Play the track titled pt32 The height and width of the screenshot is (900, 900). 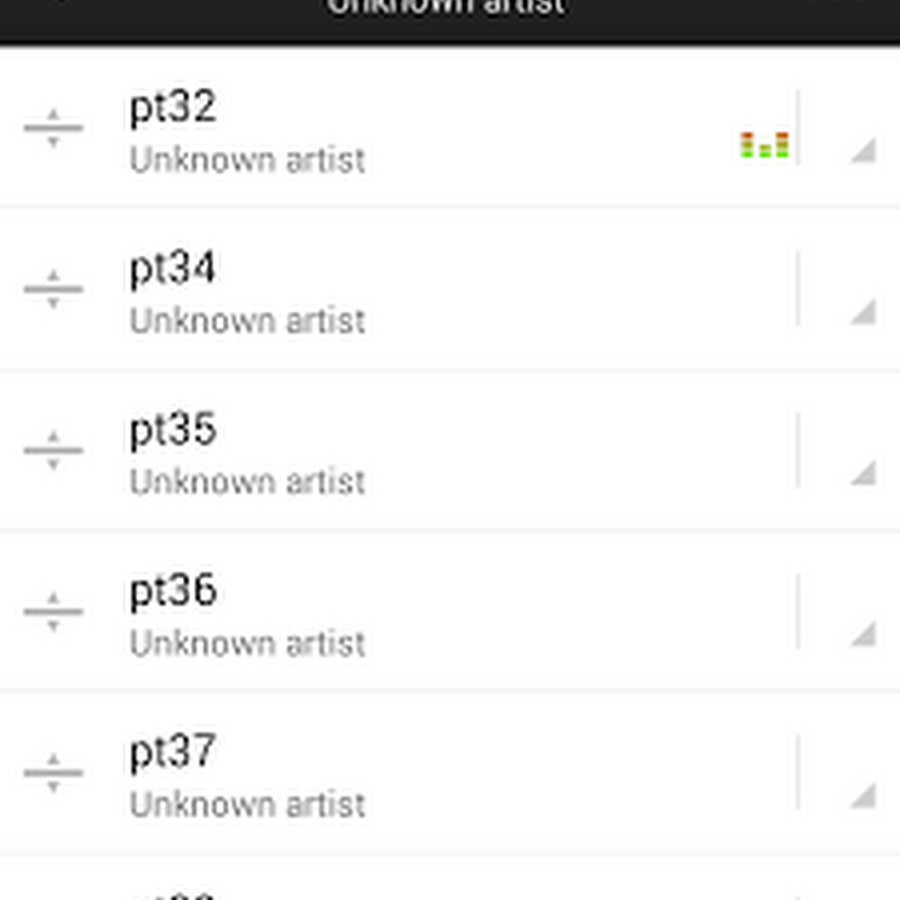[x=173, y=108]
